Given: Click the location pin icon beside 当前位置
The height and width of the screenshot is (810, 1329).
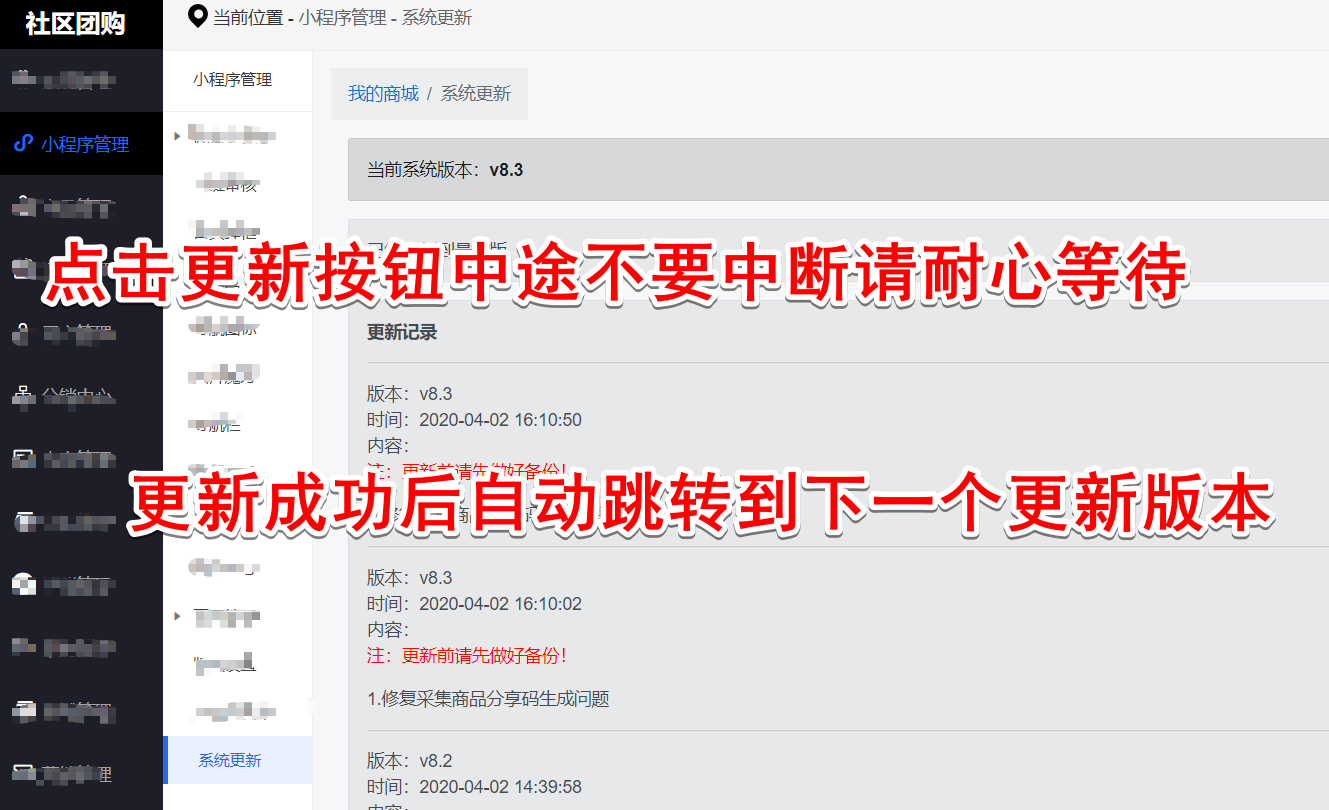Looking at the screenshot, I should 198,15.
